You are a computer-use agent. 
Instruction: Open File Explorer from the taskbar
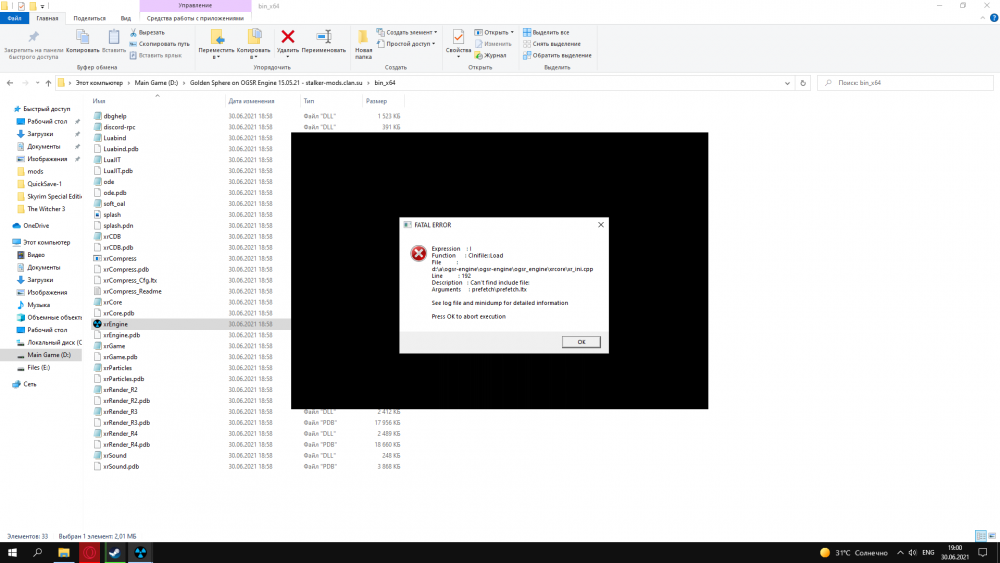pos(64,553)
